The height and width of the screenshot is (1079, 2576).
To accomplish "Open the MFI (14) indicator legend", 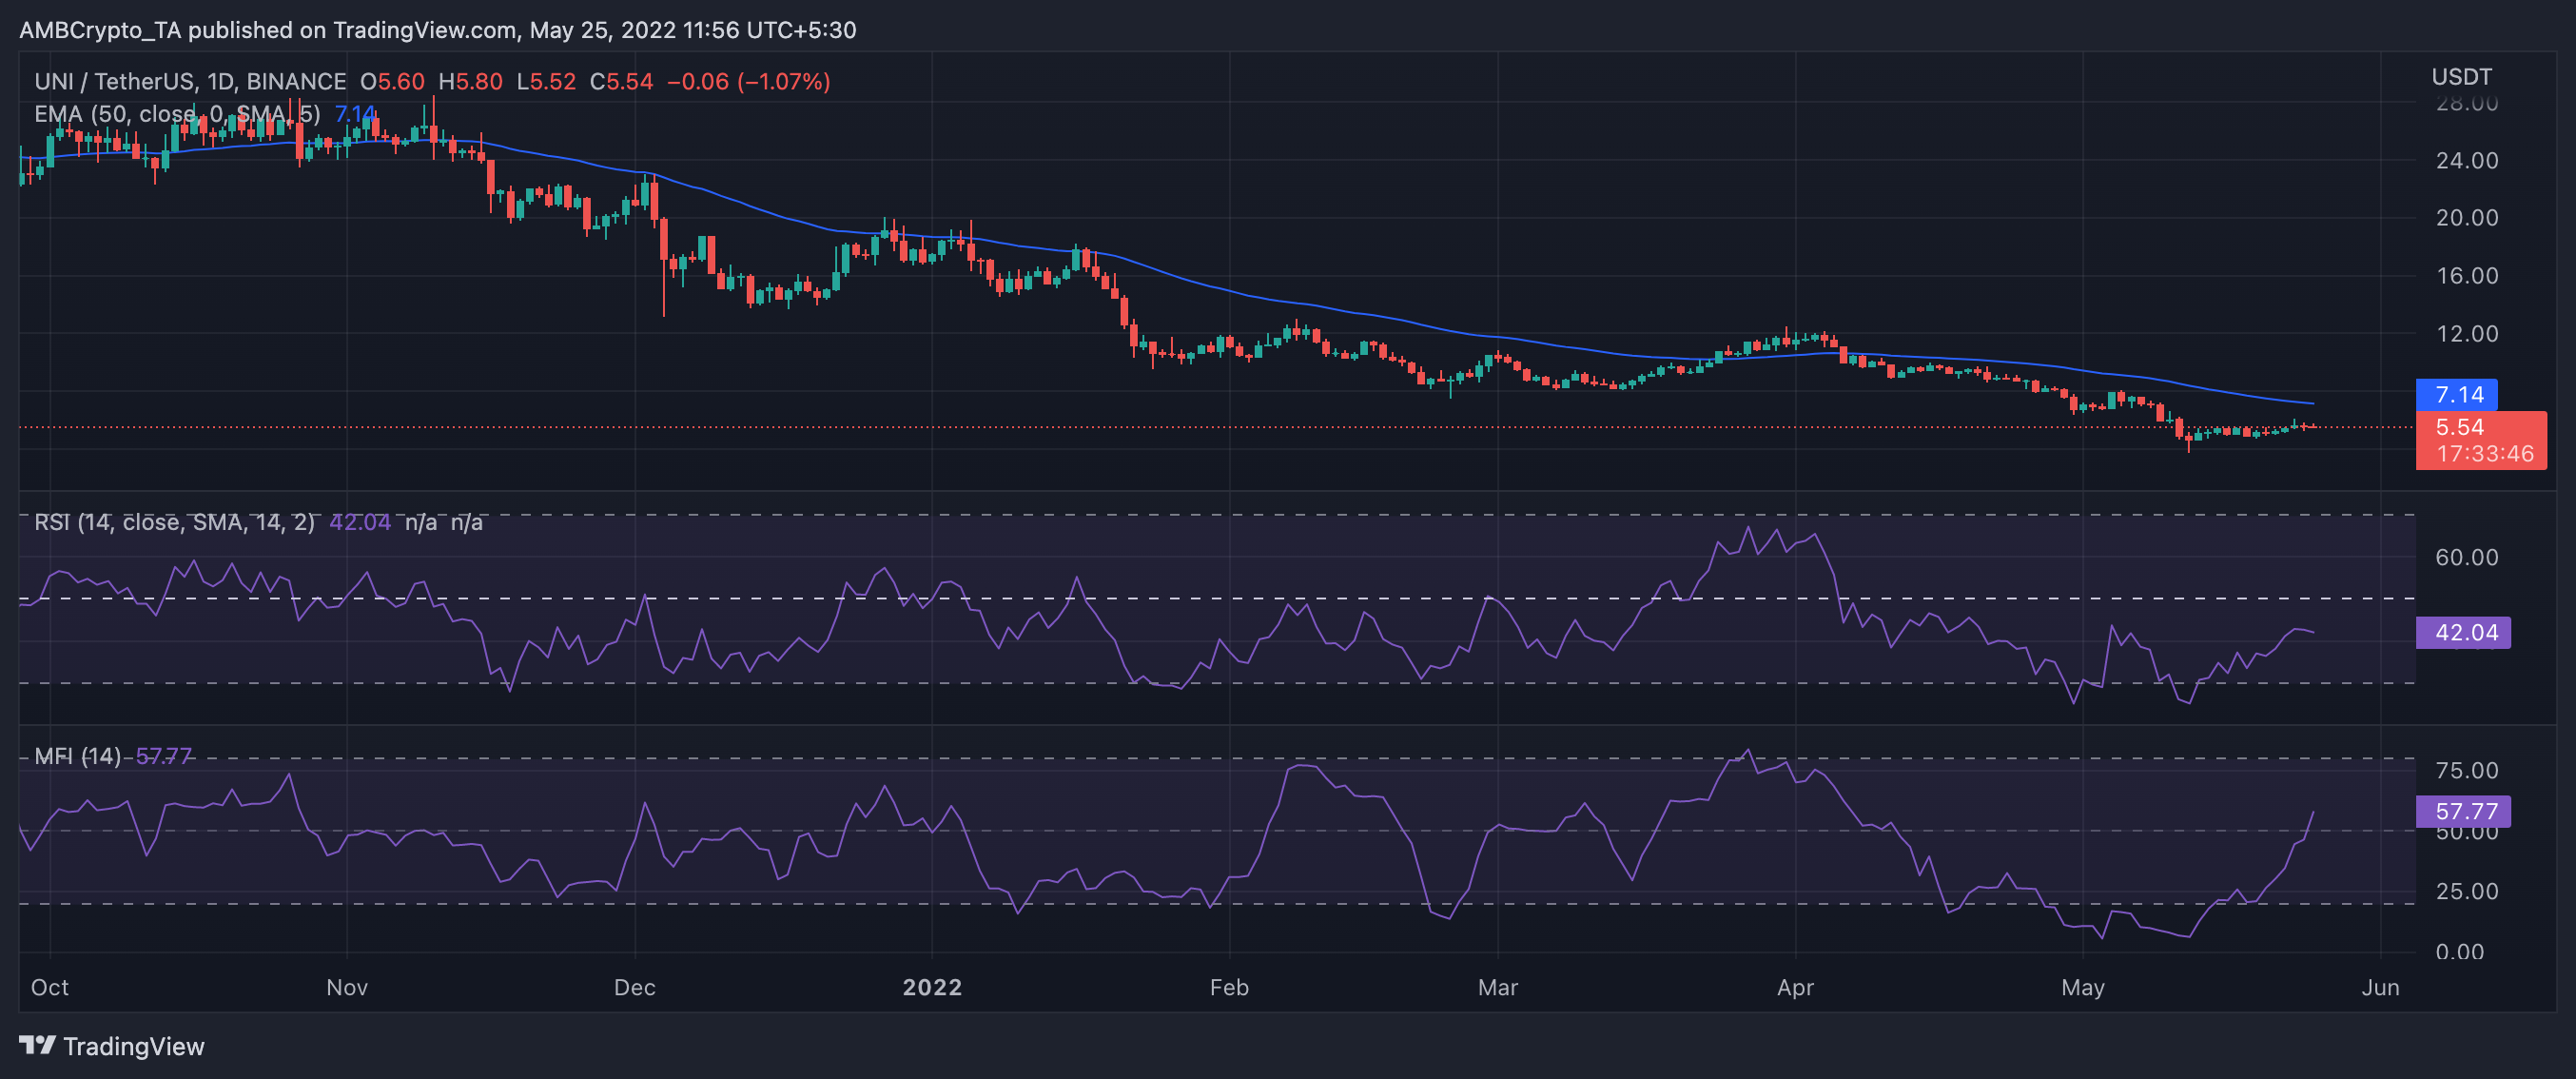I will coord(77,756).
